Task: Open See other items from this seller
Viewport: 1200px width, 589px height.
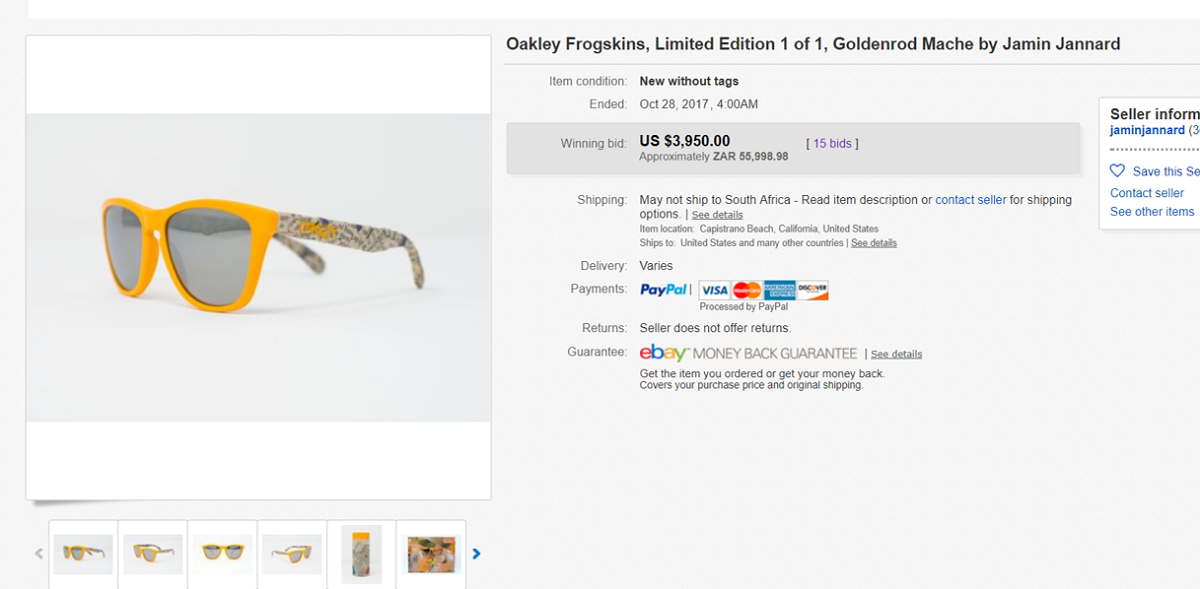Action: tap(1151, 211)
